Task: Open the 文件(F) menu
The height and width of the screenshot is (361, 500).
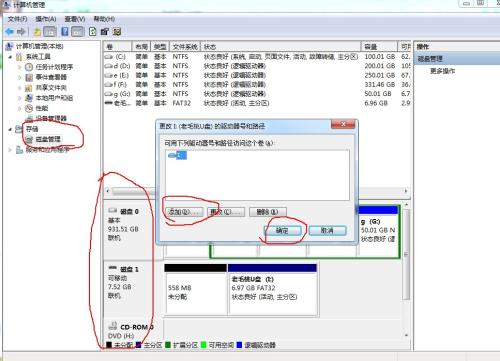Action: (17, 19)
